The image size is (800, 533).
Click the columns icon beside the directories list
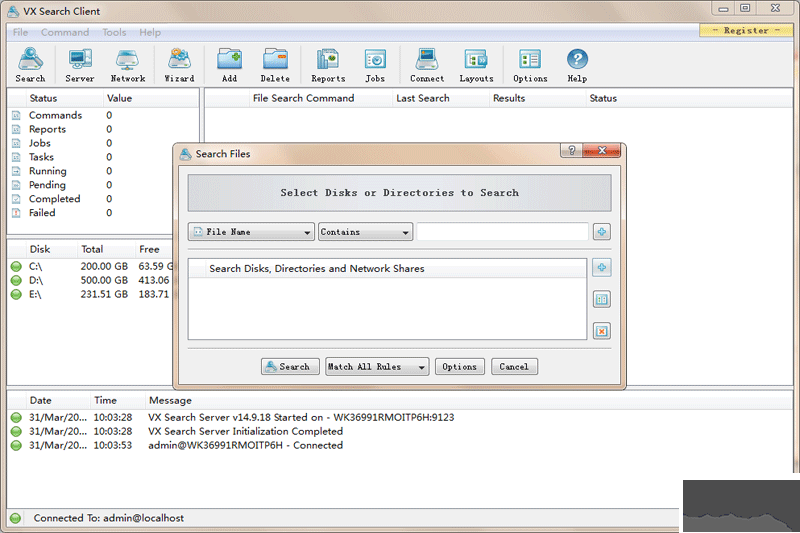[x=602, y=299]
